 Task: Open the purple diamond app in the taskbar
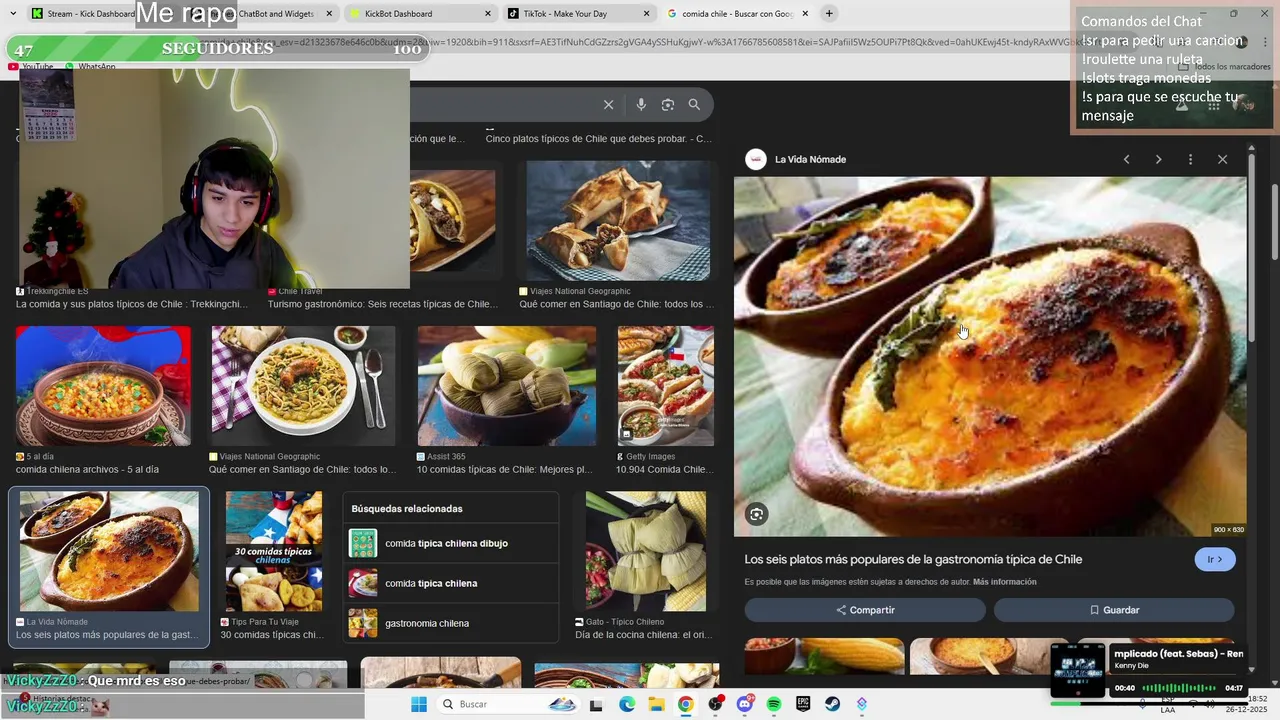point(862,705)
